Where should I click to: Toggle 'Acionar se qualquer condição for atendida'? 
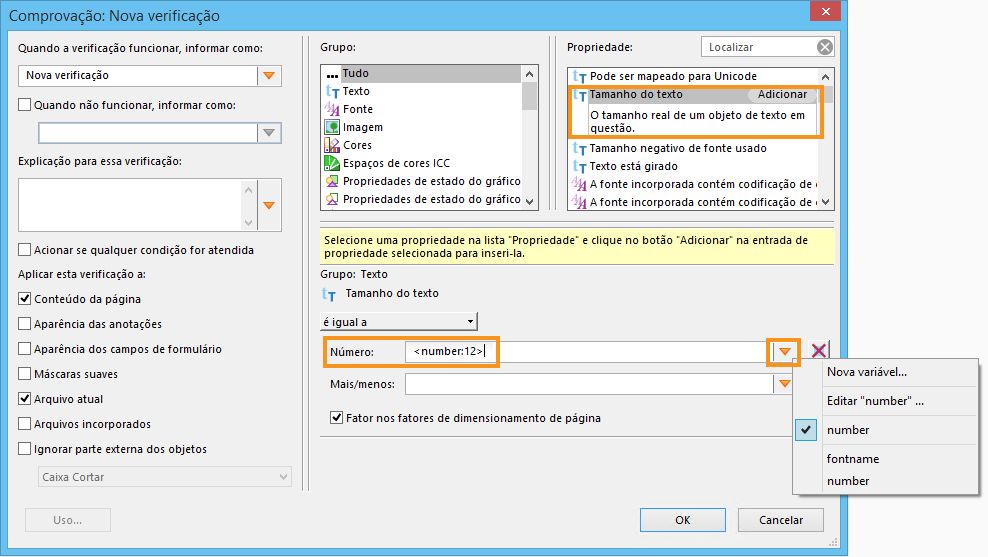coord(25,250)
